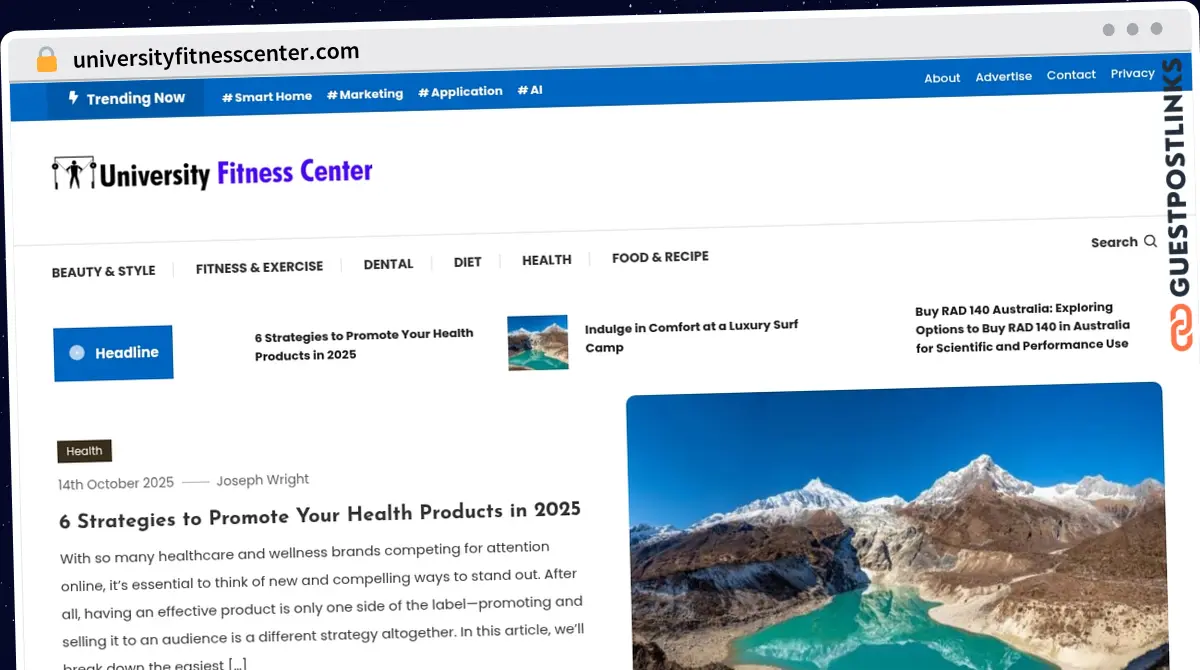The height and width of the screenshot is (670, 1200).
Task: Open the #Application trending tag
Action: pyautogui.click(x=460, y=92)
